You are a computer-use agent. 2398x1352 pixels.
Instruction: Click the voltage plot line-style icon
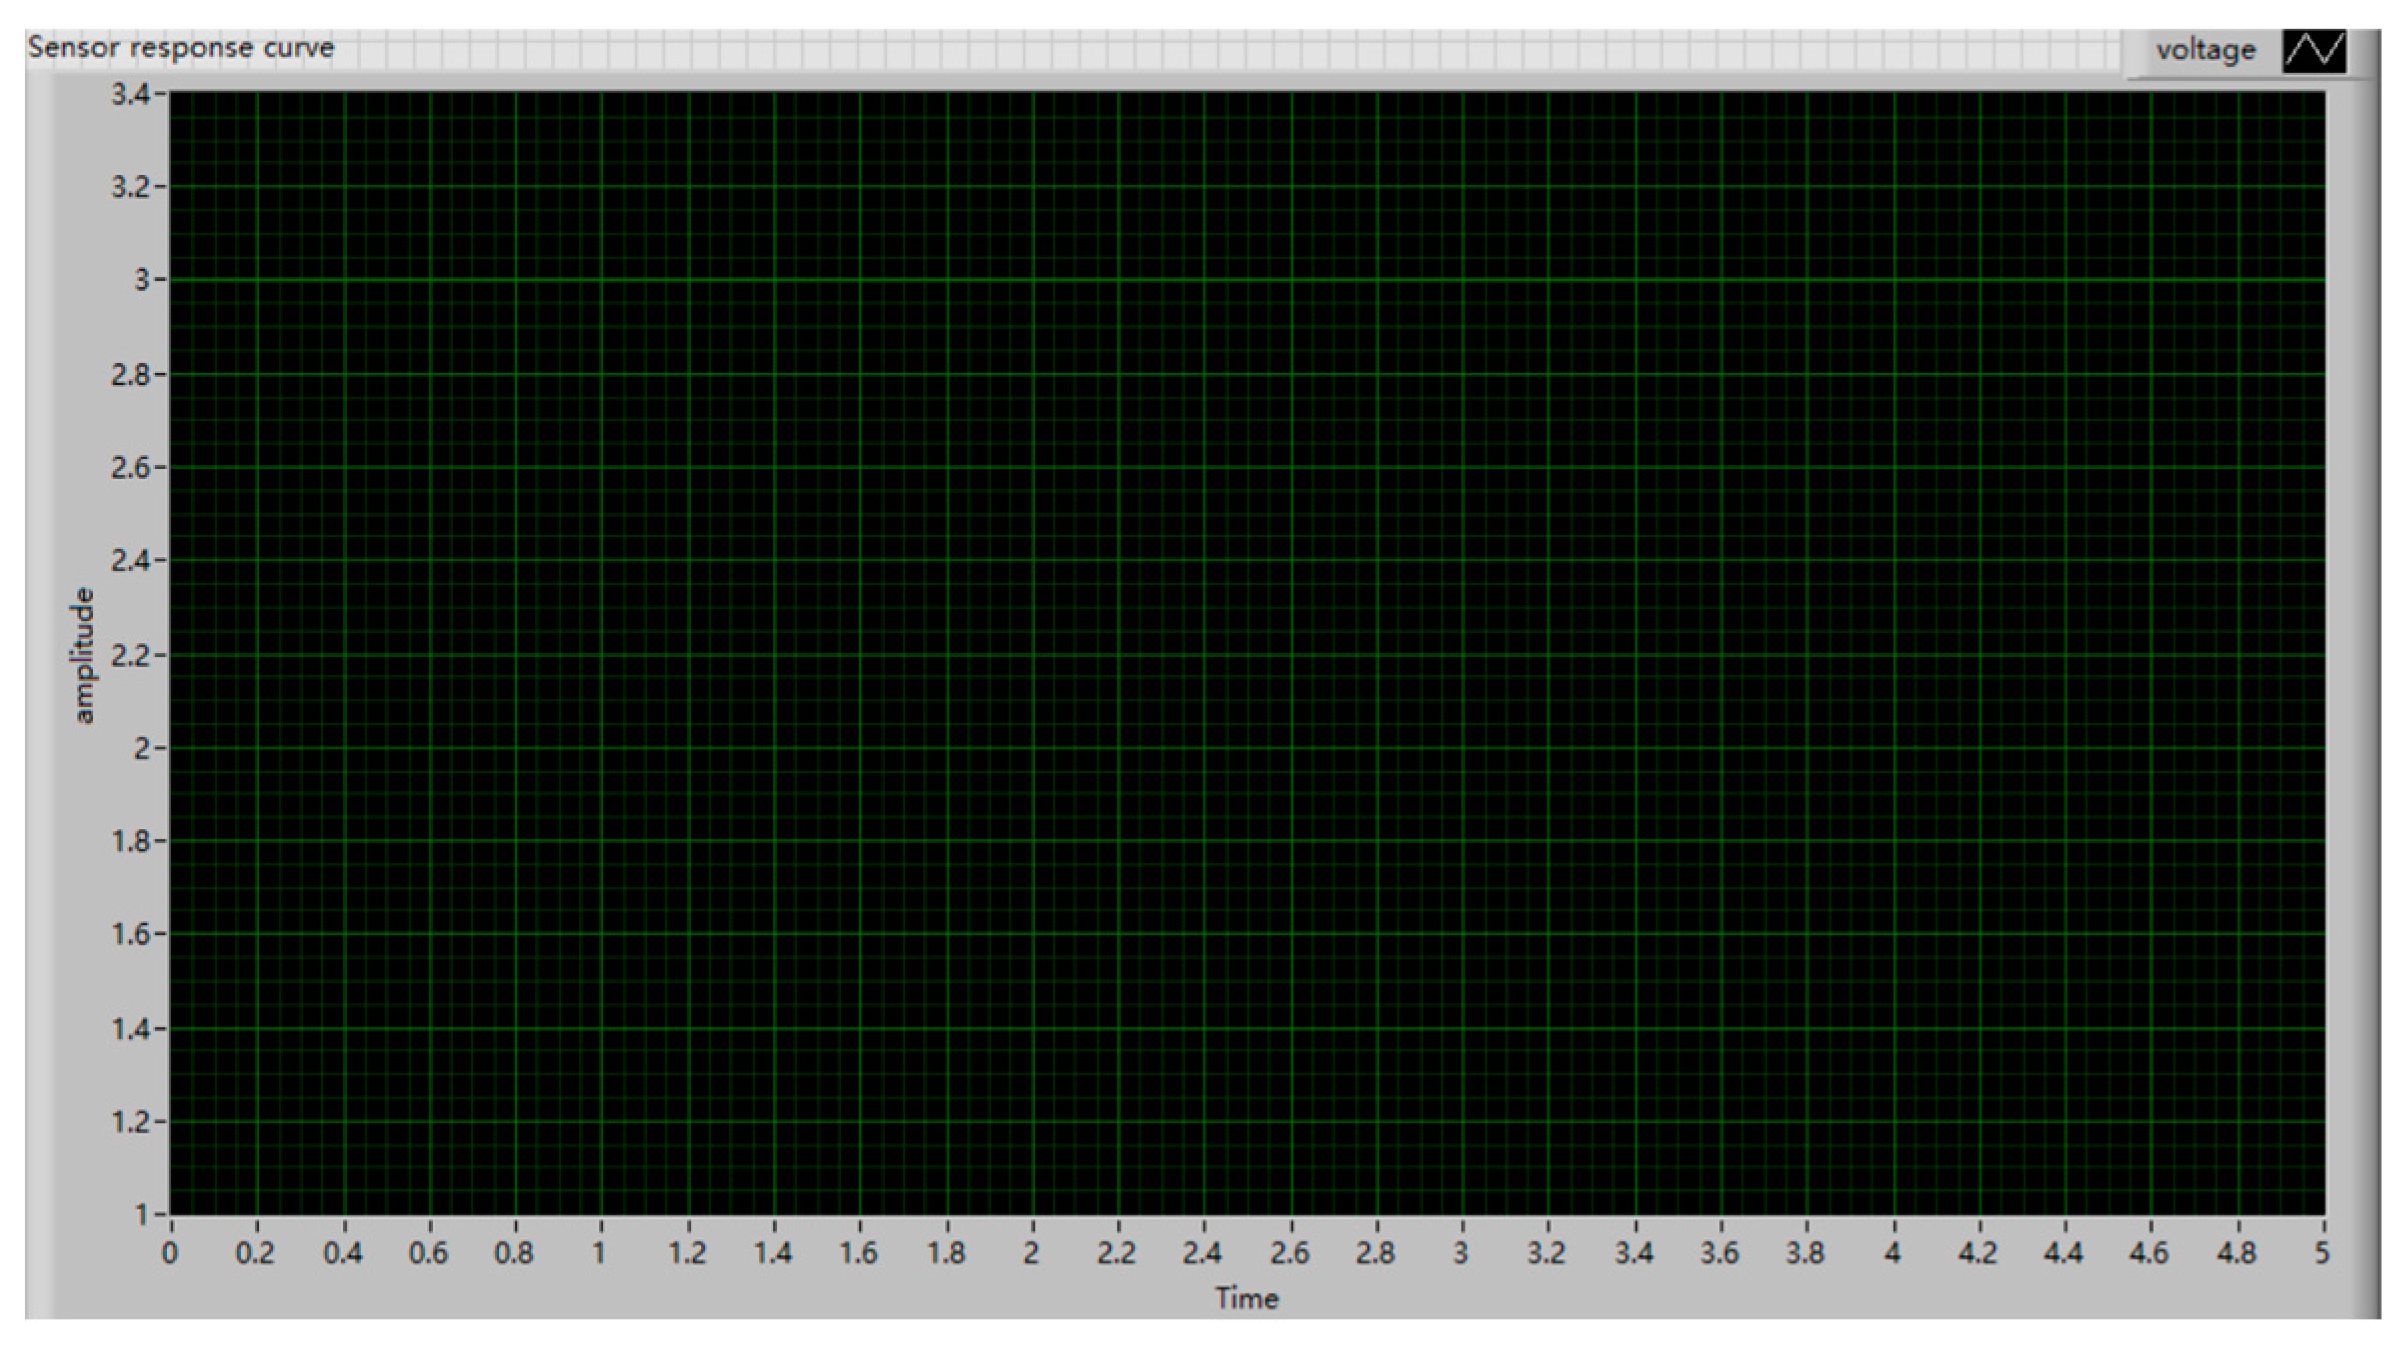coord(2313,50)
